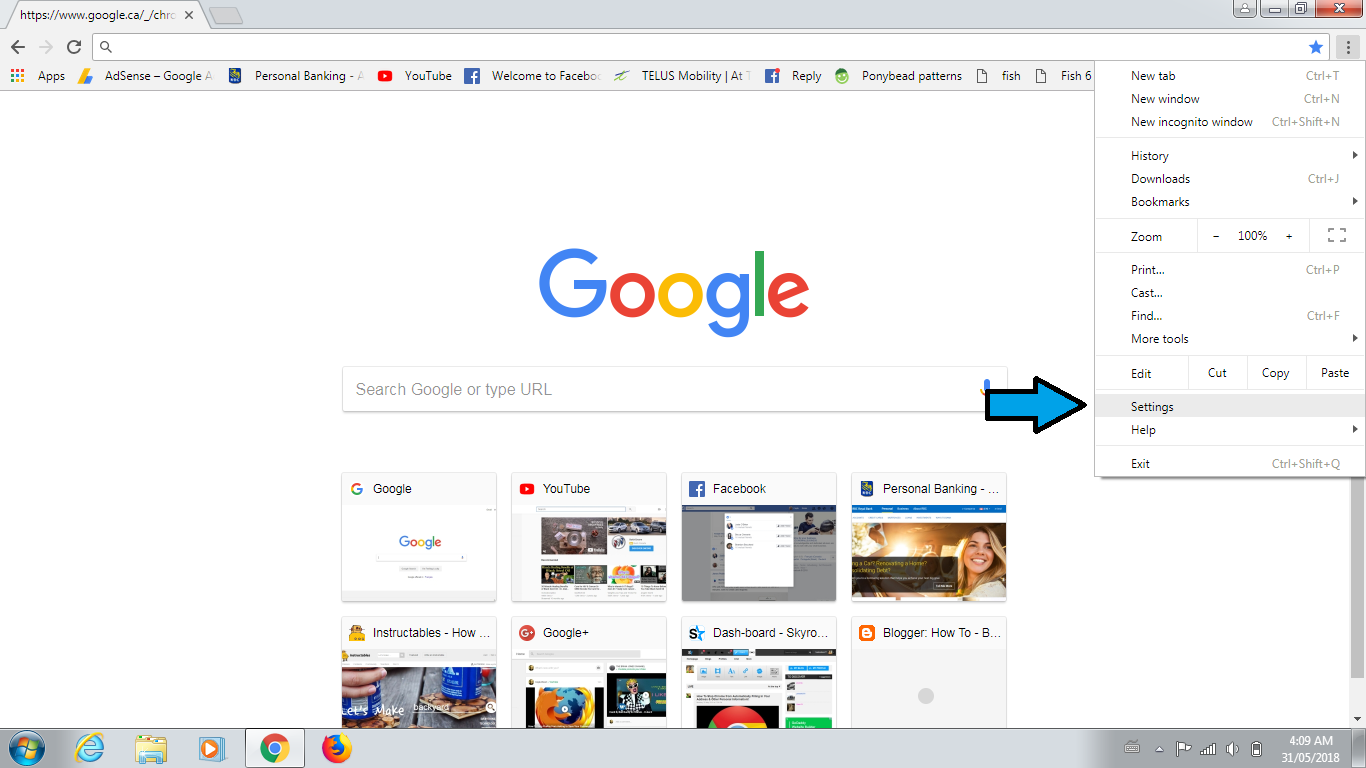Open the YouTube most-visited tile
The height and width of the screenshot is (768, 1366).
pos(589,537)
